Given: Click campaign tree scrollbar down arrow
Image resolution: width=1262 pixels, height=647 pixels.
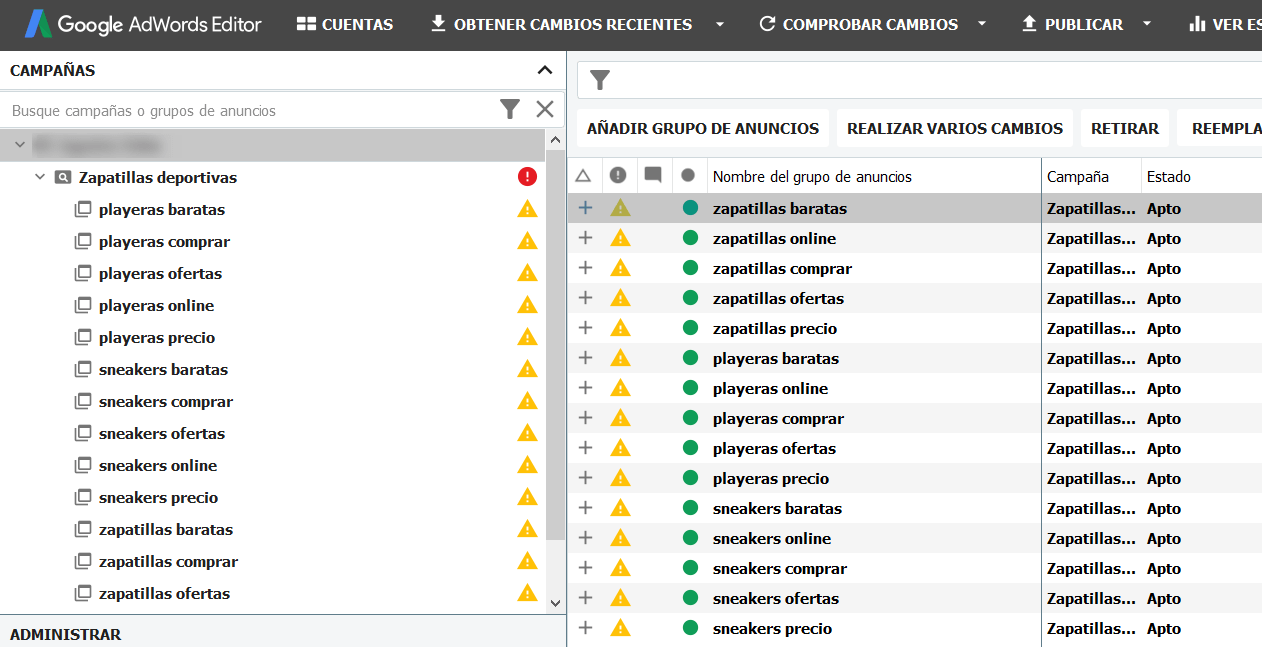Looking at the screenshot, I should [556, 603].
